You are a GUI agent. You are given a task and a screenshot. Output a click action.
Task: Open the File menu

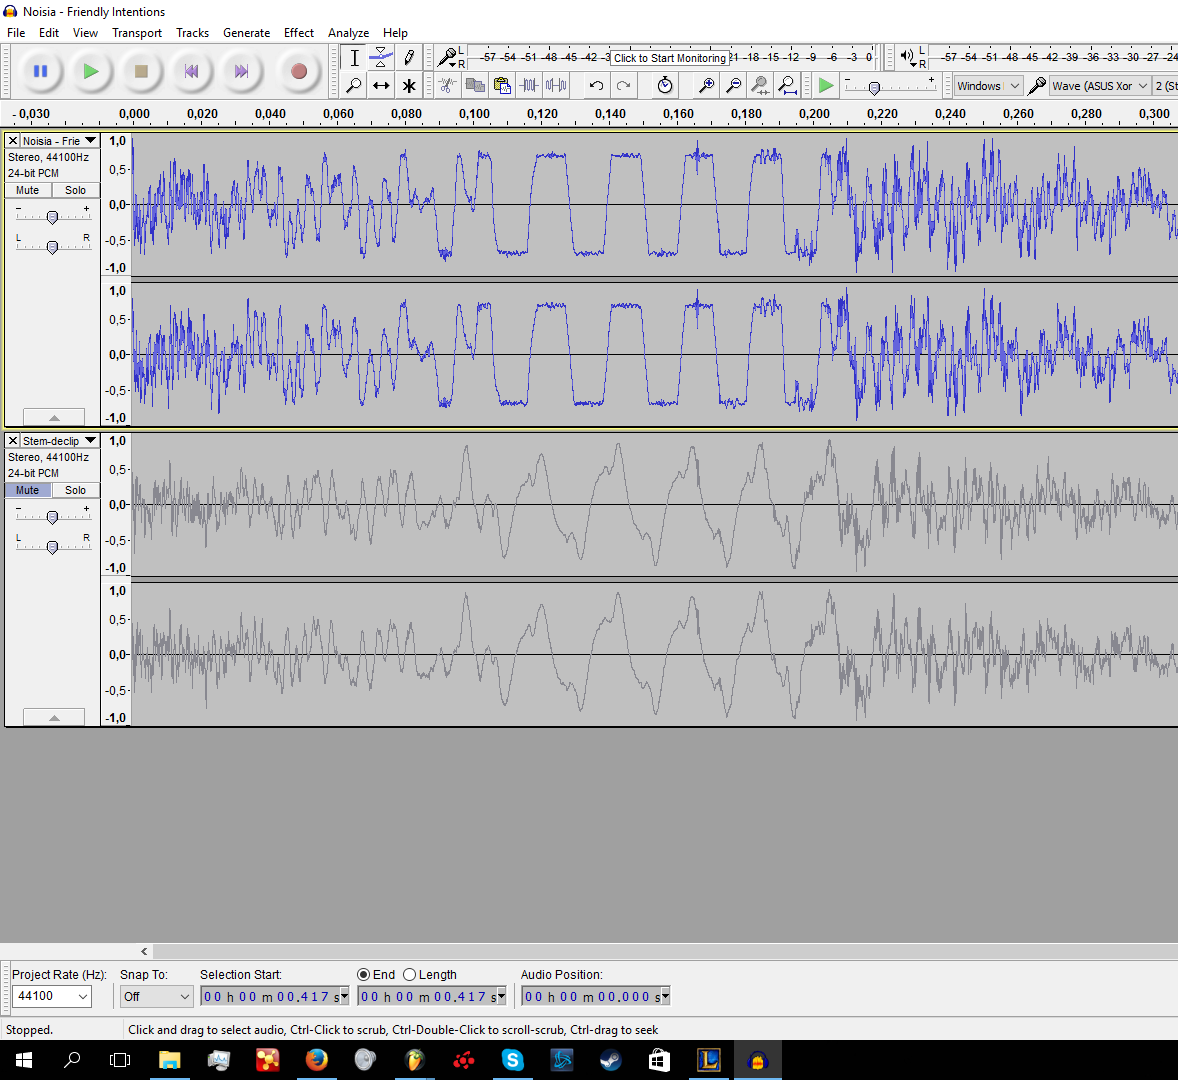pyautogui.click(x=16, y=33)
